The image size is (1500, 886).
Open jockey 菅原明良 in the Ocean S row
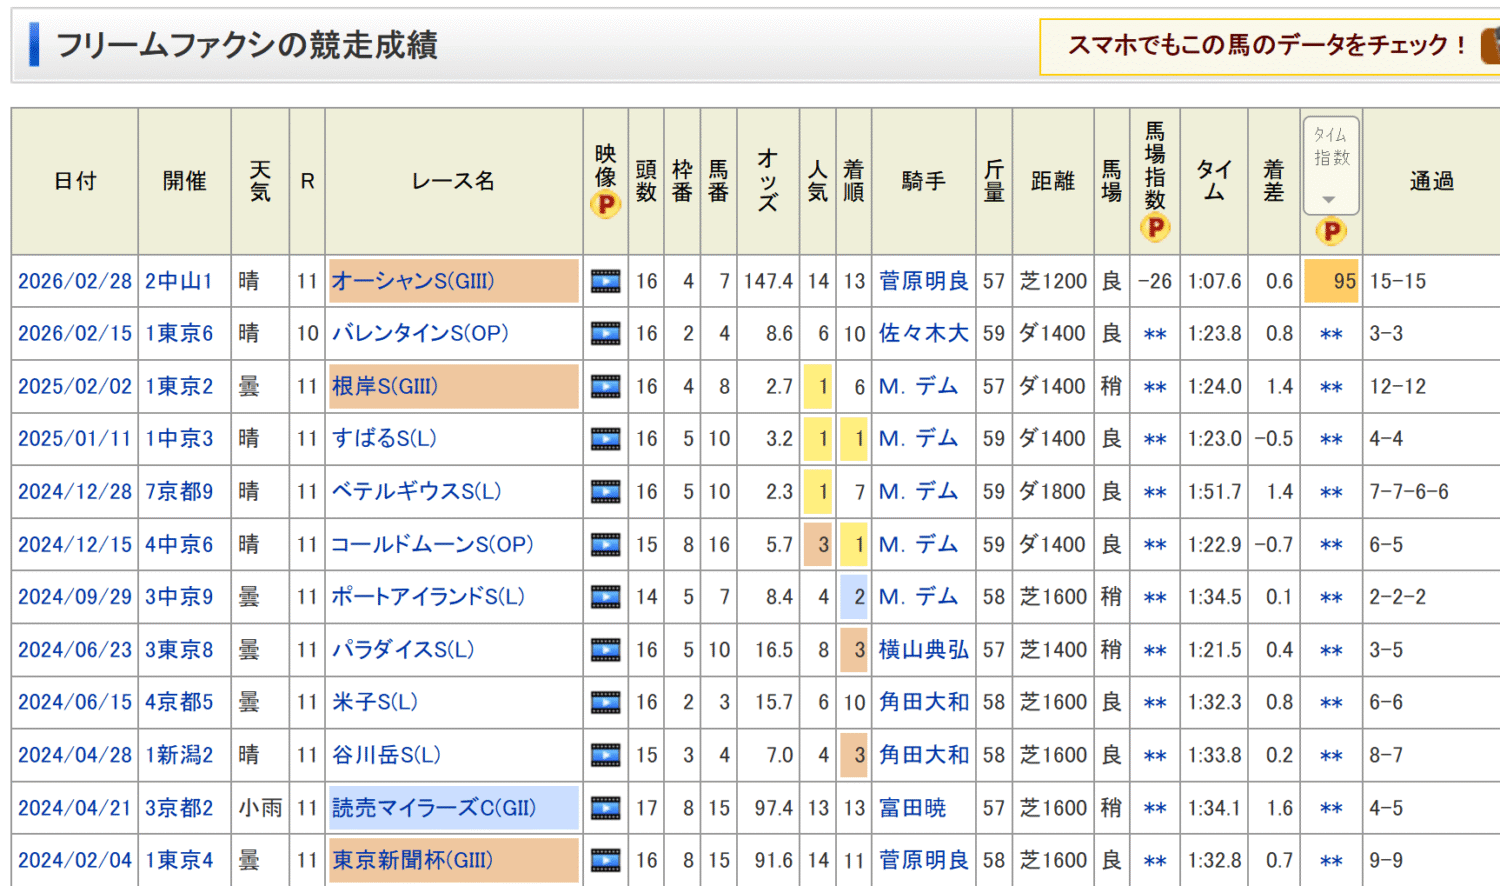(923, 282)
